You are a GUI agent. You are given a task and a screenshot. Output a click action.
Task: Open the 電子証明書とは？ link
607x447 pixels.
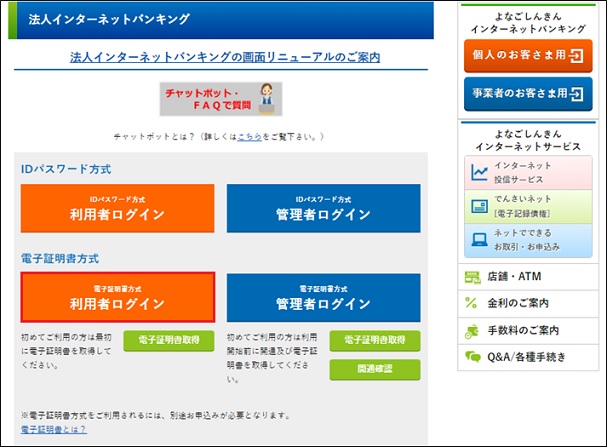(53, 429)
